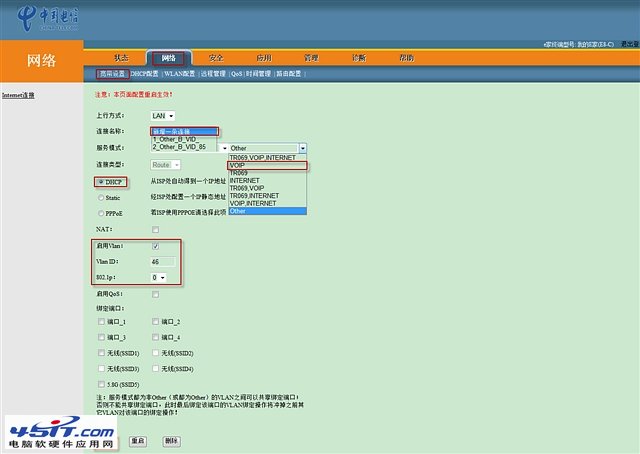Choose 新建一条连接 in connection name list
This screenshot has width=640, height=454.
tap(184, 131)
